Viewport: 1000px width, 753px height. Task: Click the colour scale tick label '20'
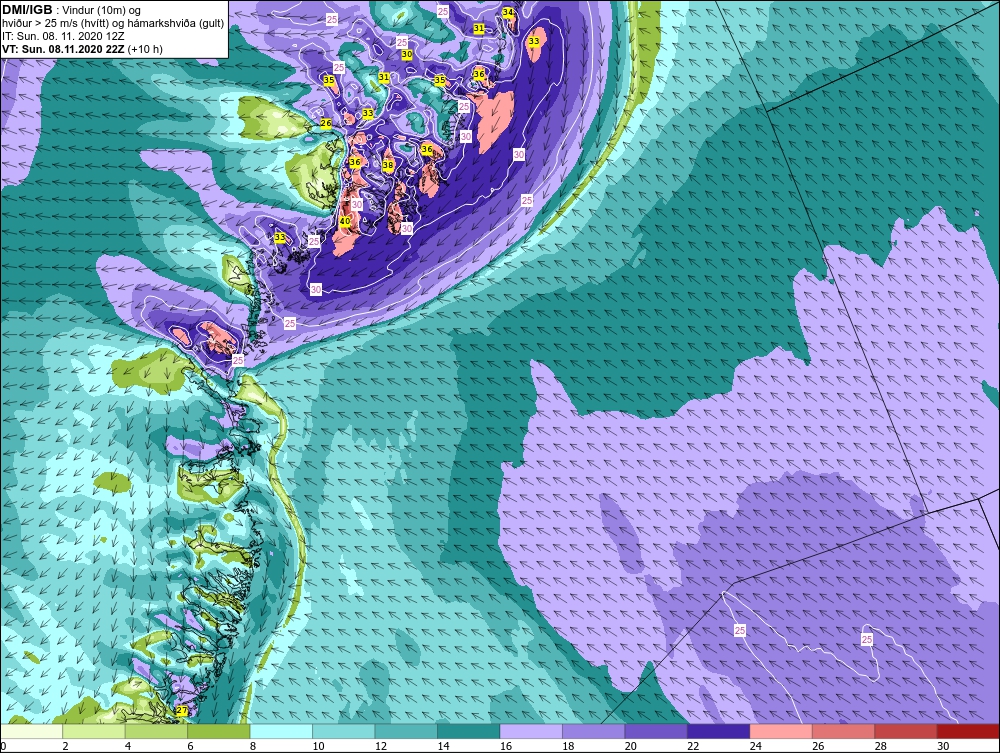631,746
